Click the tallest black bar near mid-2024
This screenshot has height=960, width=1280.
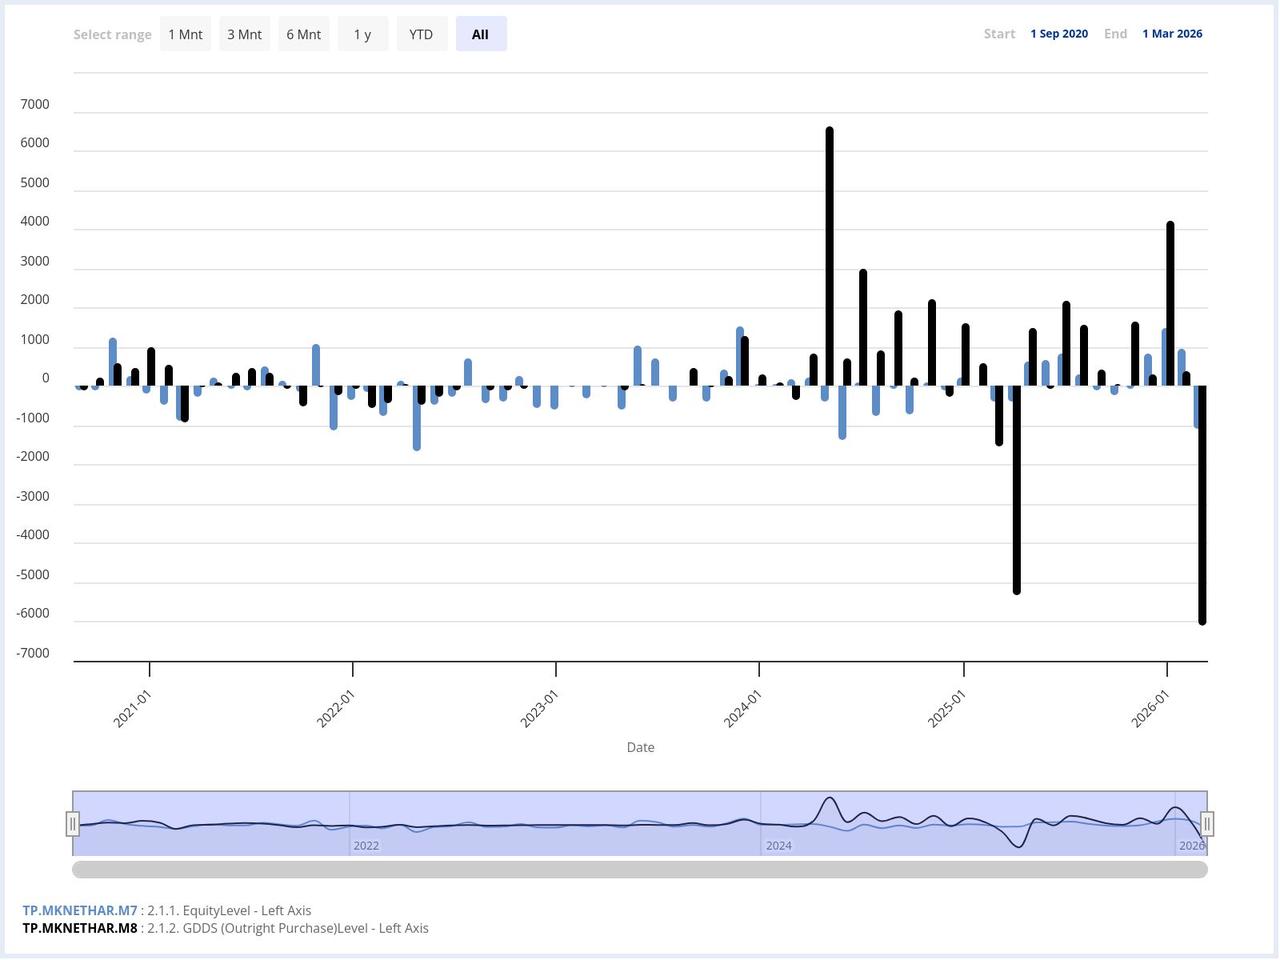pyautogui.click(x=829, y=250)
